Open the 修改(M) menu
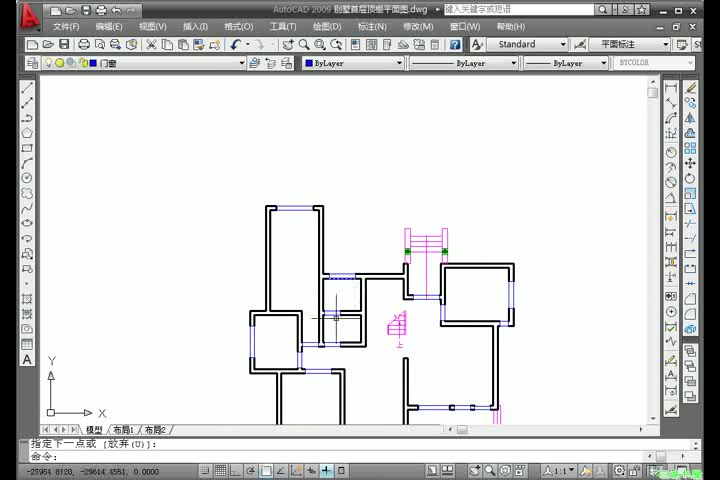Screen dimensions: 720x480 418,27
